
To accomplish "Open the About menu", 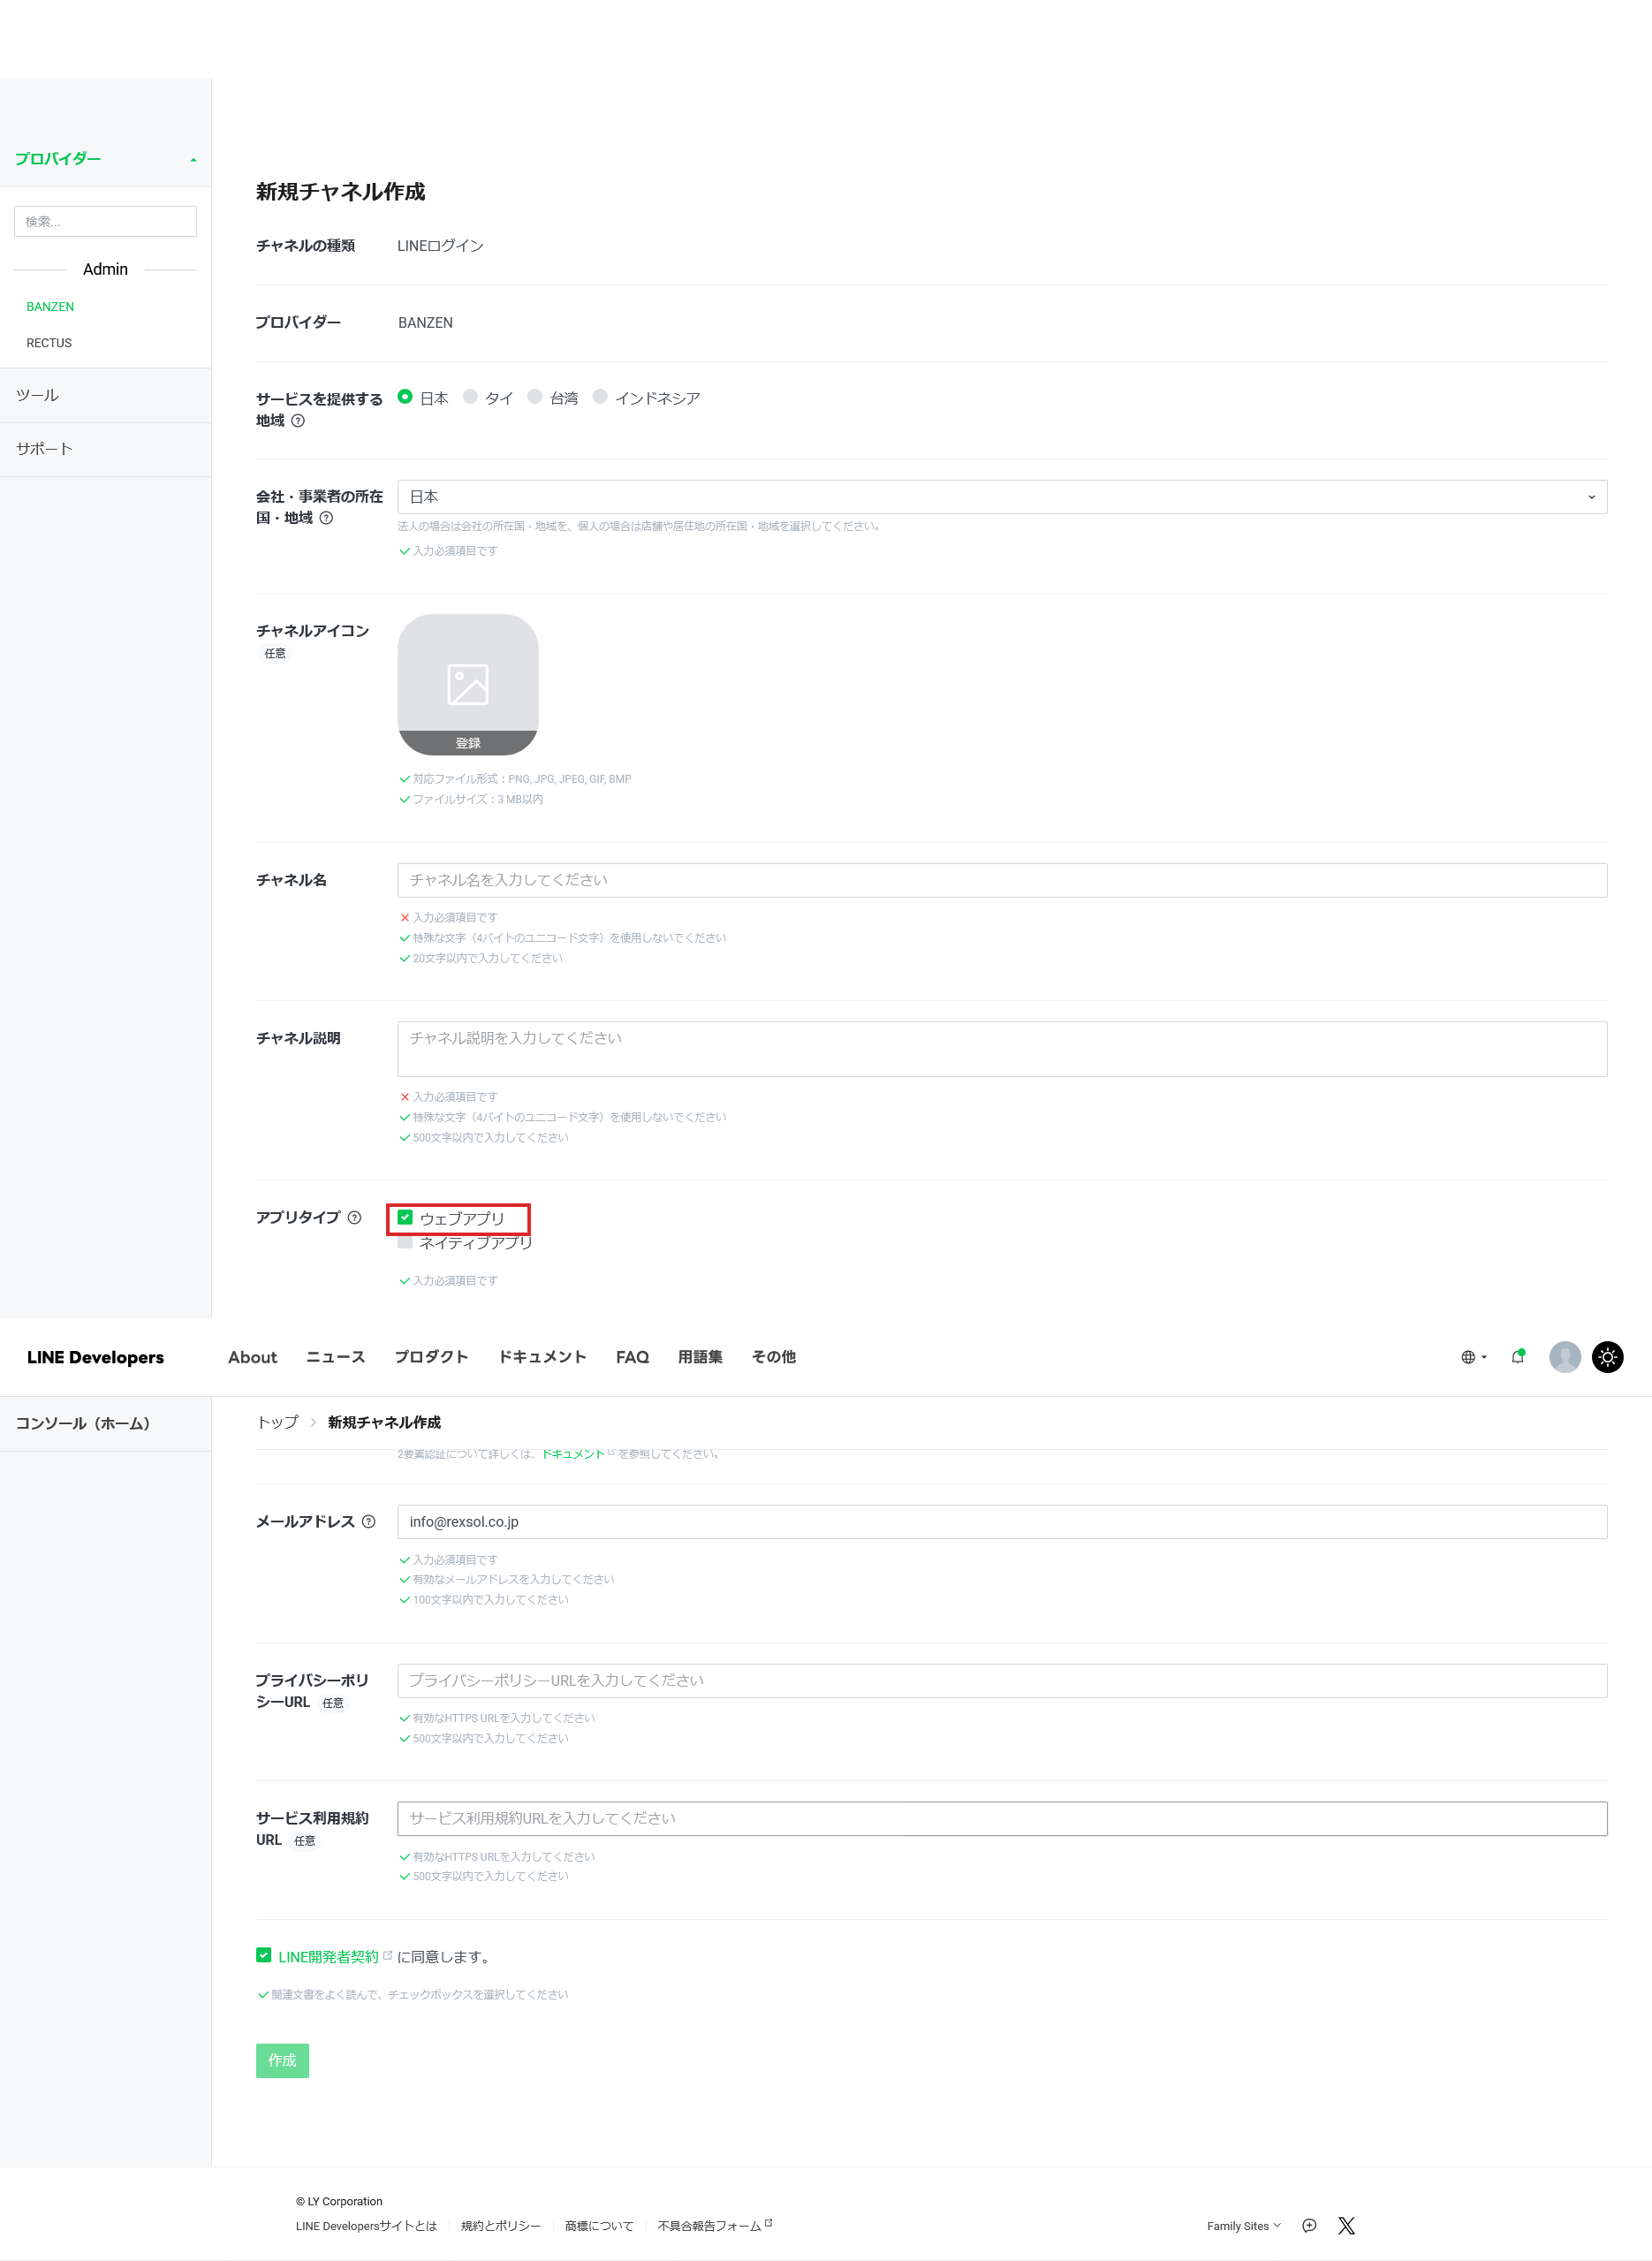I will tap(252, 1357).
